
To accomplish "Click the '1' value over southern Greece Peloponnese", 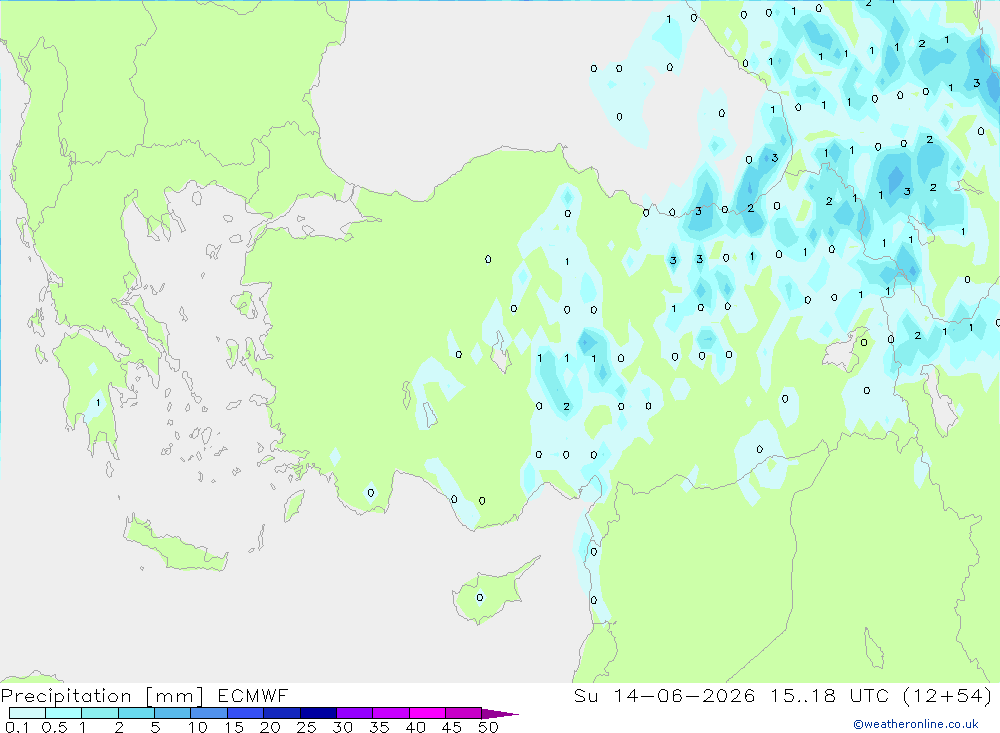I will 98,403.
